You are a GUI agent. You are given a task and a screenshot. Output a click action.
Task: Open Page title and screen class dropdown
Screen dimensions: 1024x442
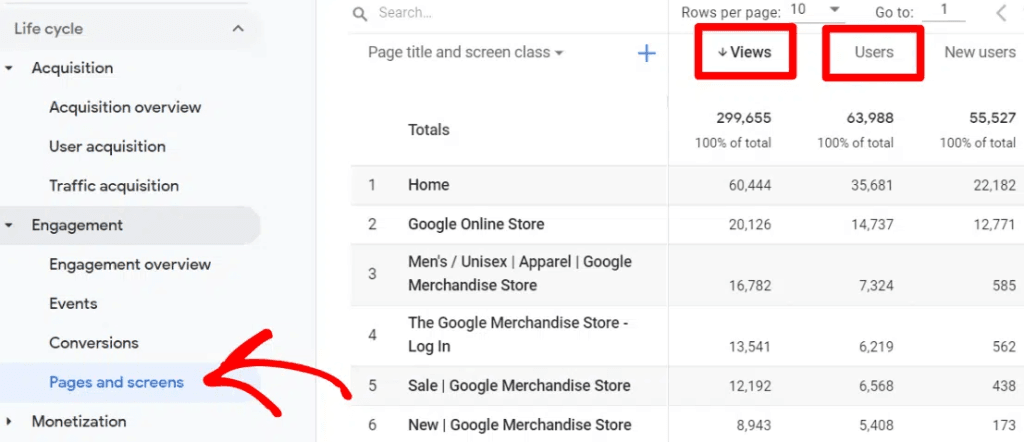pyautogui.click(x=465, y=52)
